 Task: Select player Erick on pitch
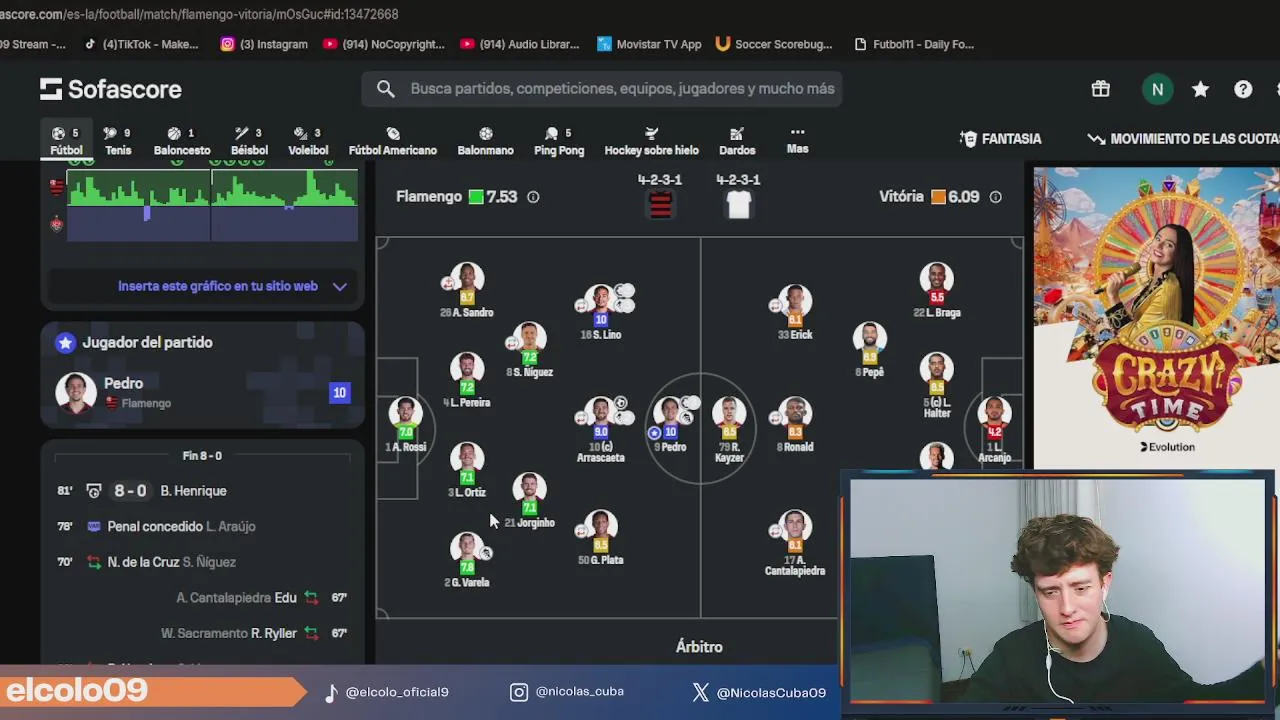pos(795,312)
